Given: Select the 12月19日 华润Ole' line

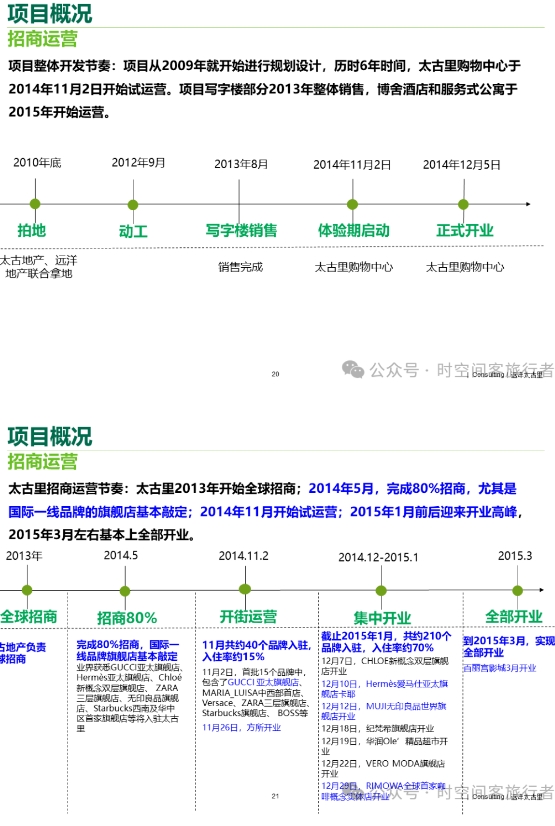Looking at the screenshot, I should (x=385, y=746).
